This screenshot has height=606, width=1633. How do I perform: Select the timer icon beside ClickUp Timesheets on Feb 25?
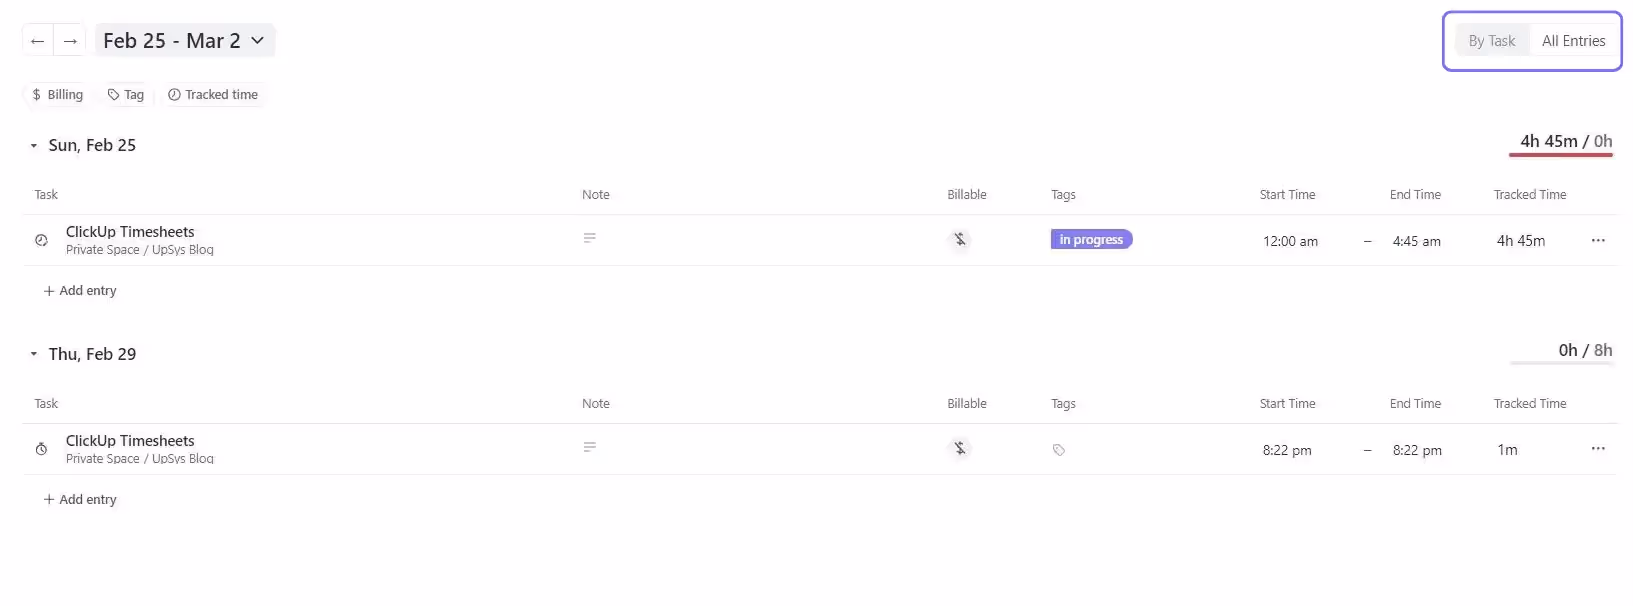coord(41,240)
